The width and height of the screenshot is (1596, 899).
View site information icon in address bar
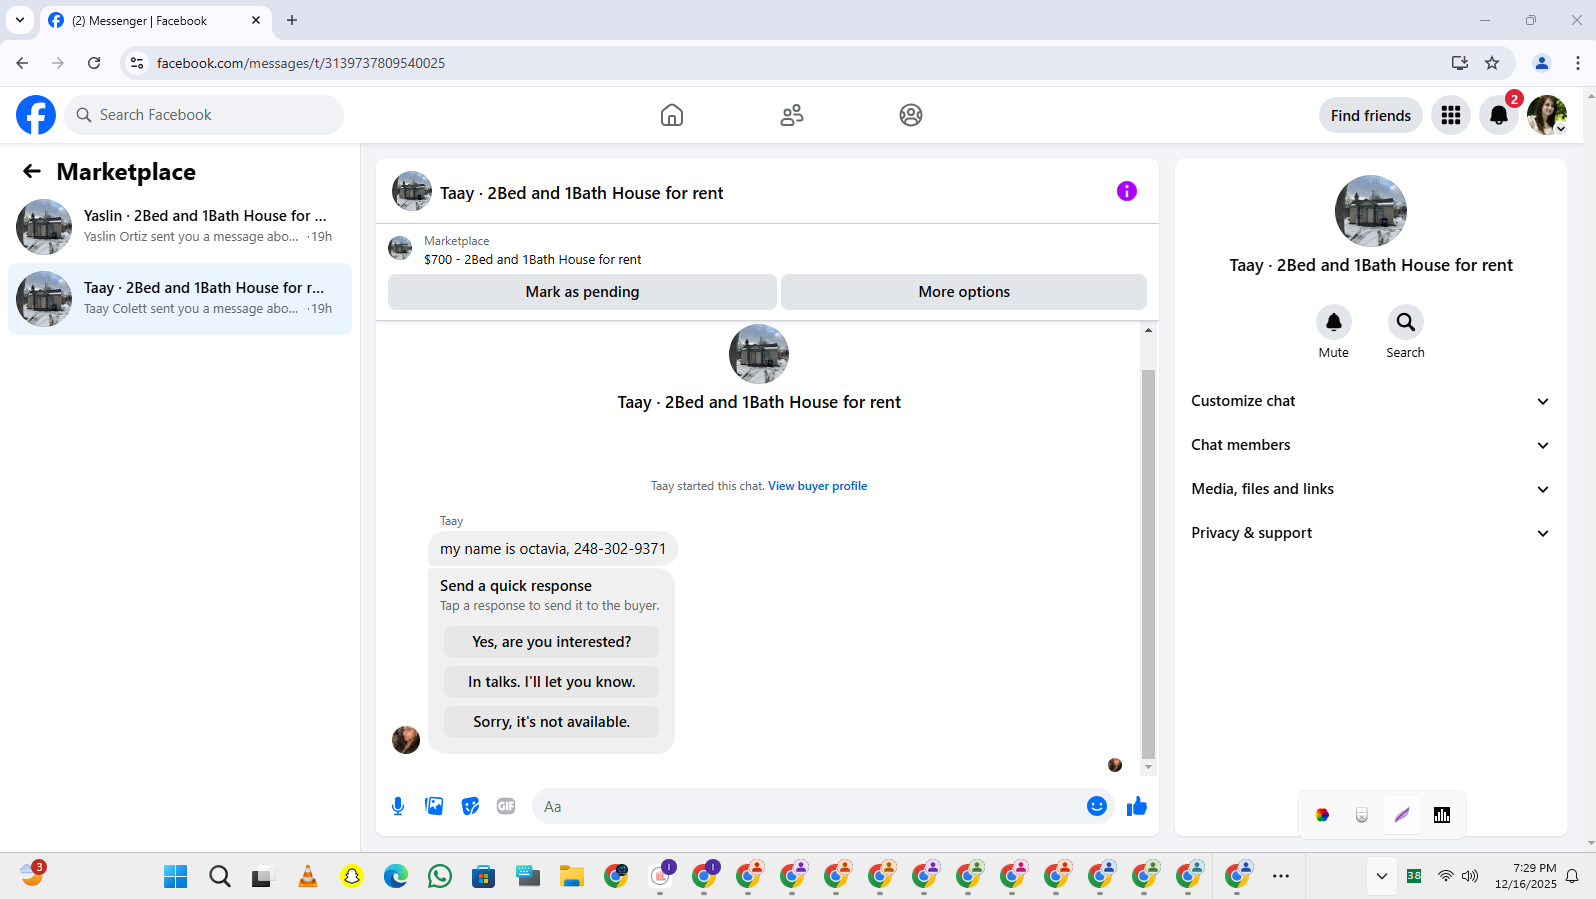pyautogui.click(x=137, y=63)
